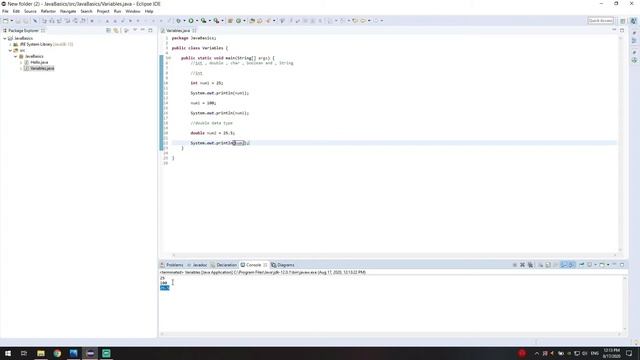
Task: Click the Display Selected Console icon
Action: [589, 265]
